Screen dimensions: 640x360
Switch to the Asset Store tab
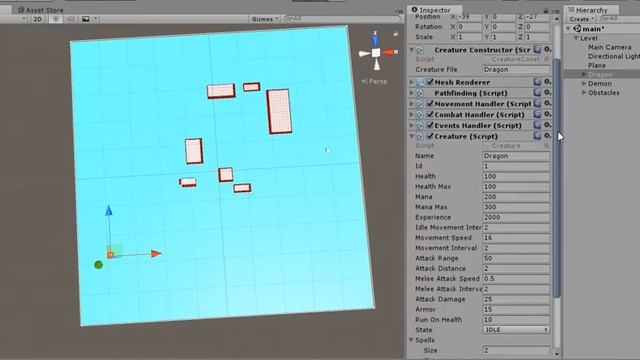click(x=41, y=10)
